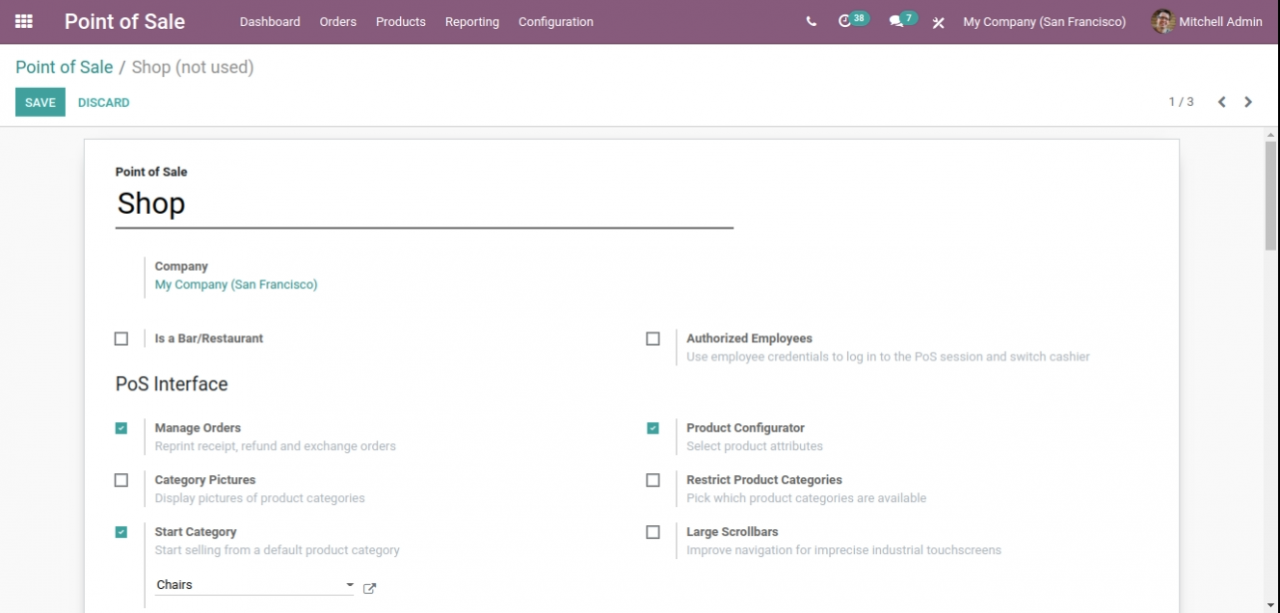The height and width of the screenshot is (613, 1280).
Task: Open the activities clock icon showing 38
Action: 846,21
